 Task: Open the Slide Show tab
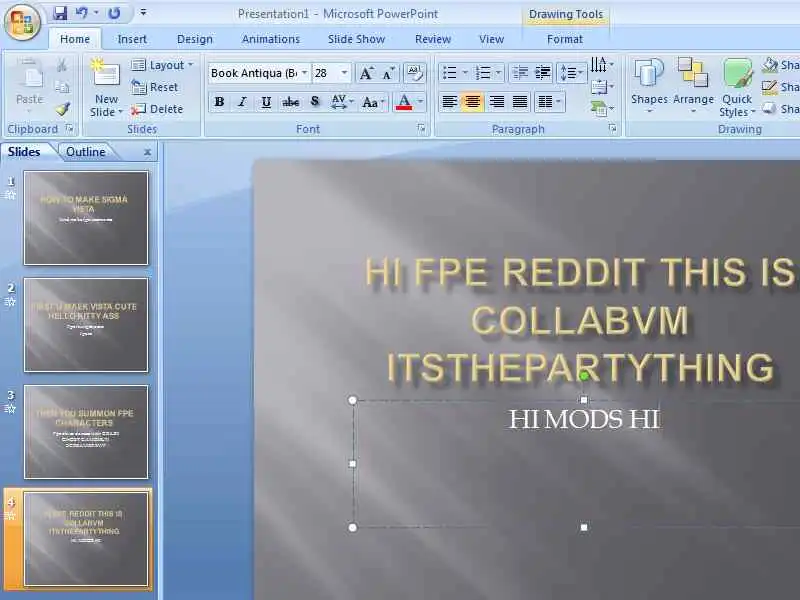pyautogui.click(x=356, y=39)
